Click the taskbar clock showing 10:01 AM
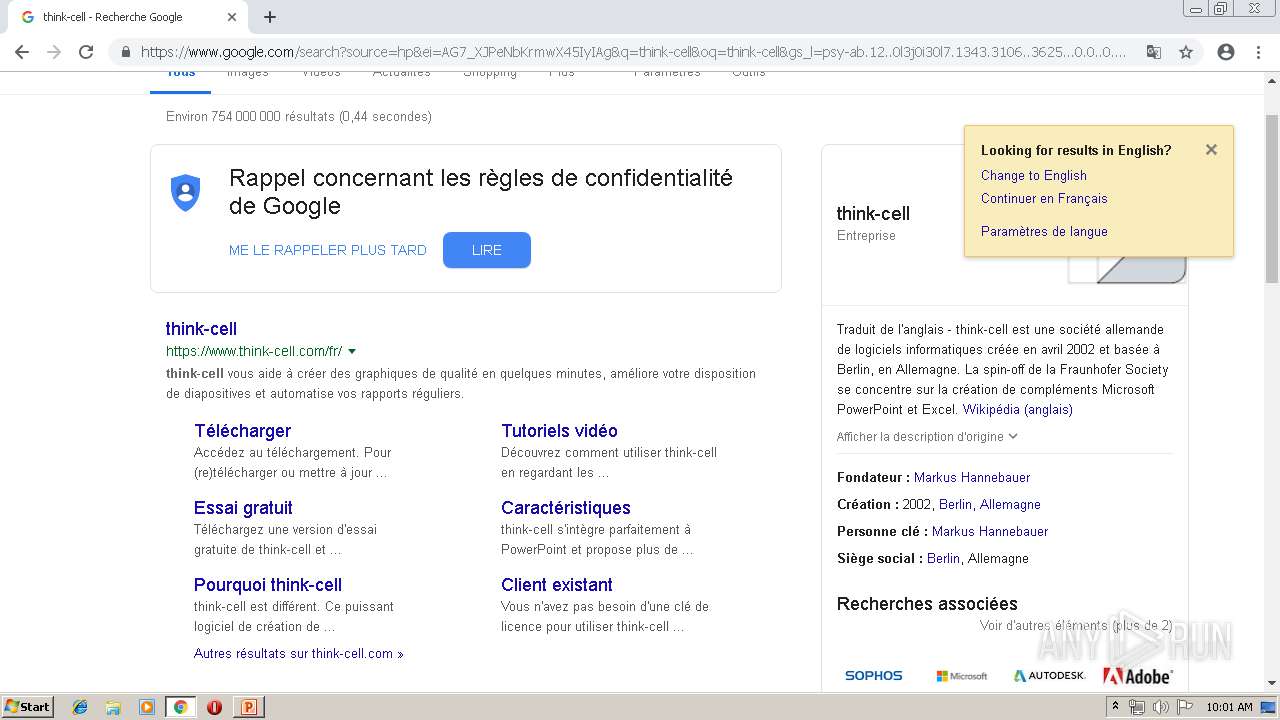 (1229, 707)
